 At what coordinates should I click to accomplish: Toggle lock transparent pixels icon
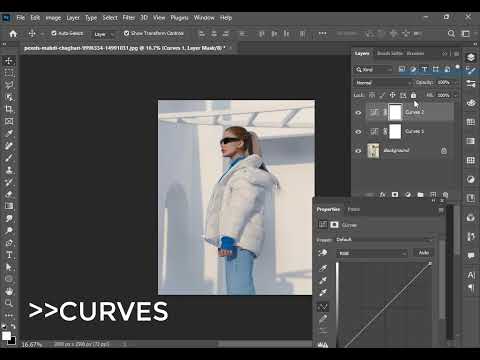coord(372,96)
